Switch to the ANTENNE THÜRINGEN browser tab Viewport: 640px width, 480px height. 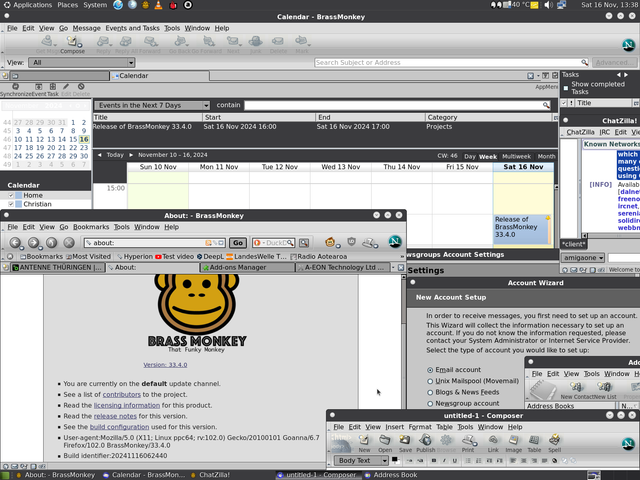coord(58,267)
